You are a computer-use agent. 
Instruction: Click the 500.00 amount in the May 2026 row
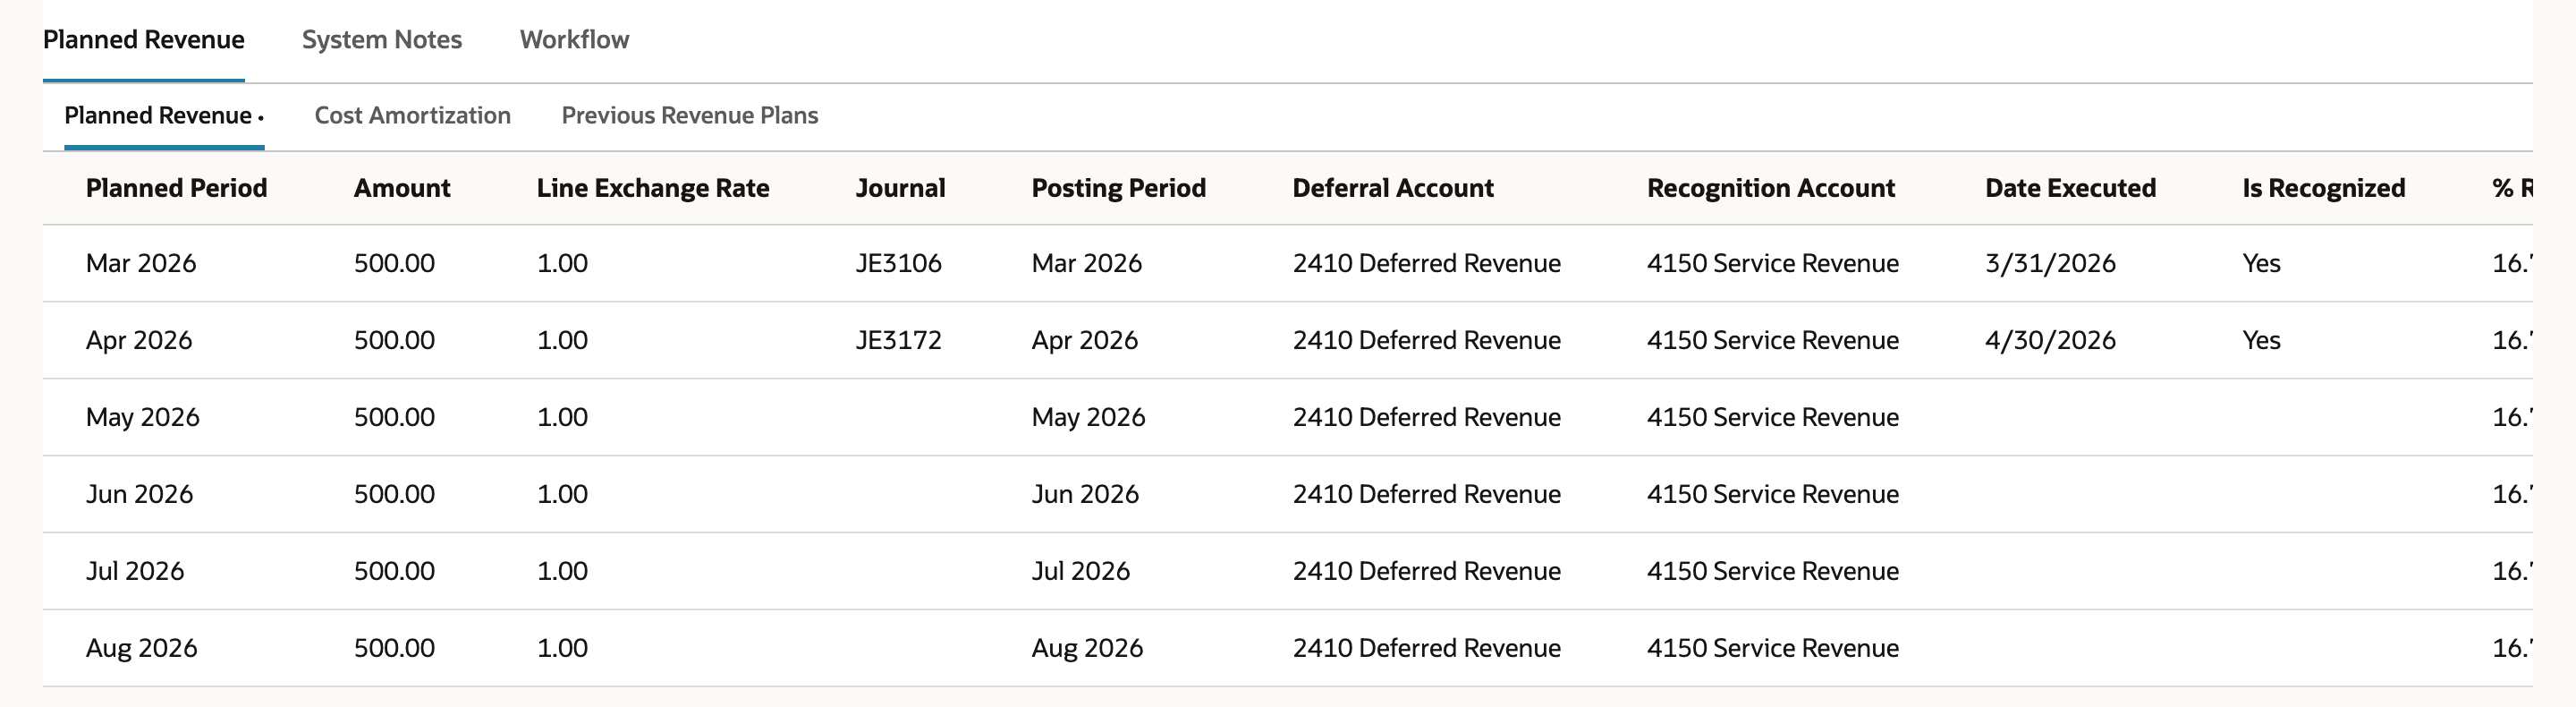tap(394, 417)
